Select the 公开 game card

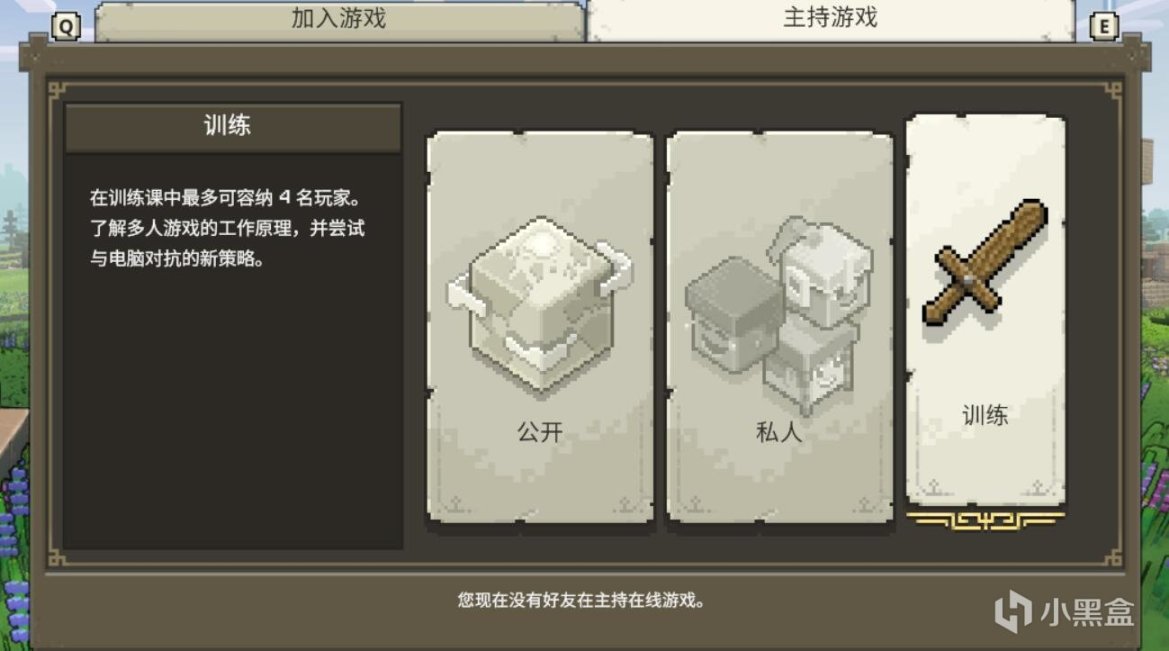(541, 327)
